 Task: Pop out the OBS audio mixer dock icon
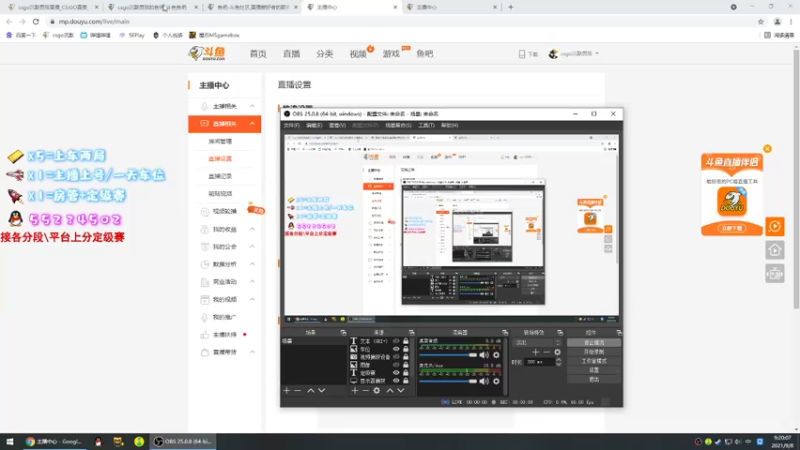coord(505,333)
